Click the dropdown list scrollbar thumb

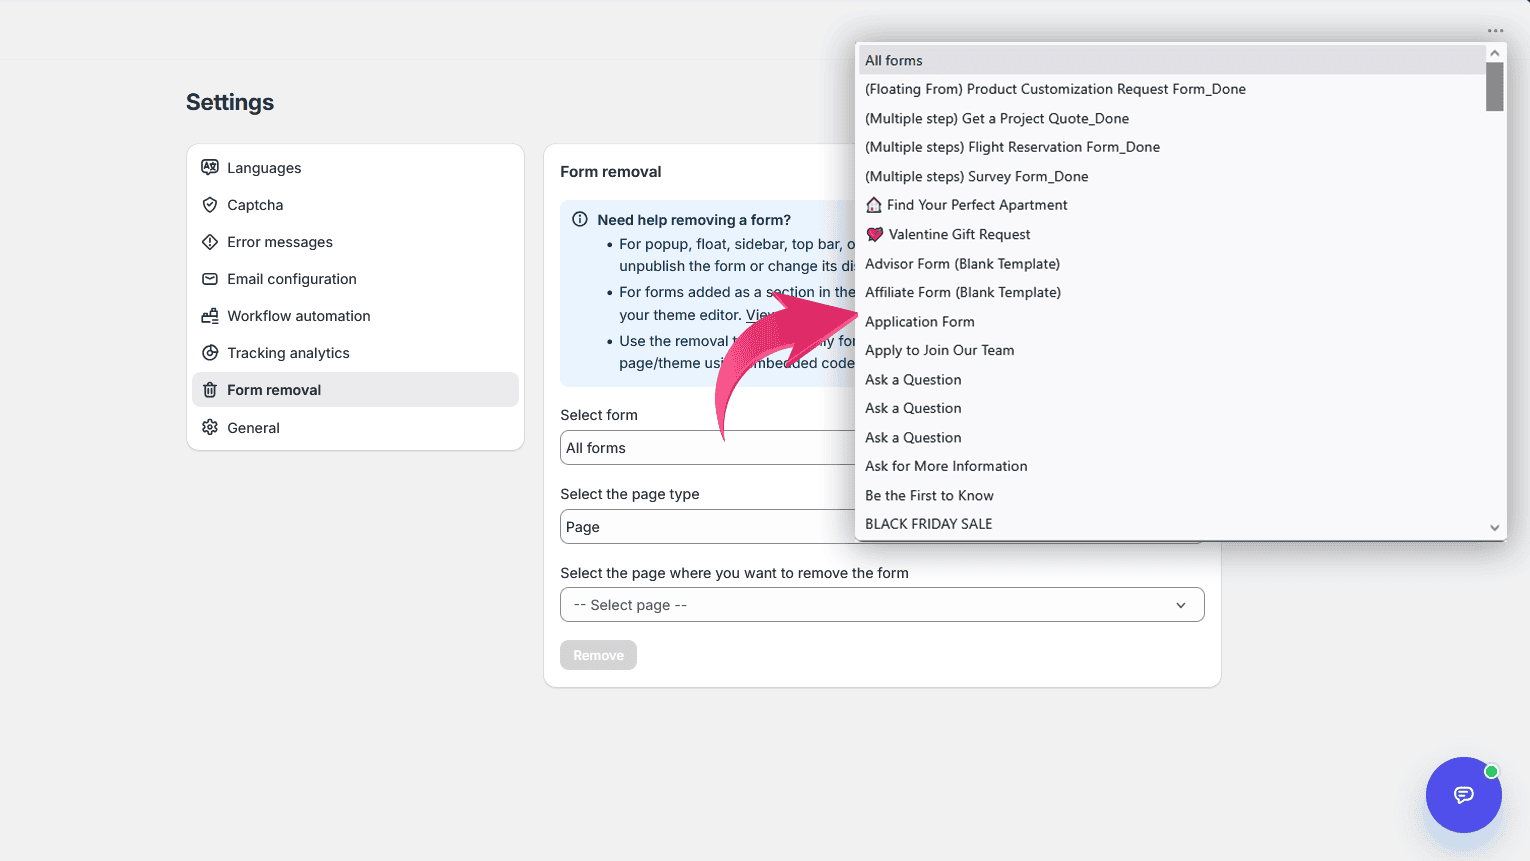1495,87
